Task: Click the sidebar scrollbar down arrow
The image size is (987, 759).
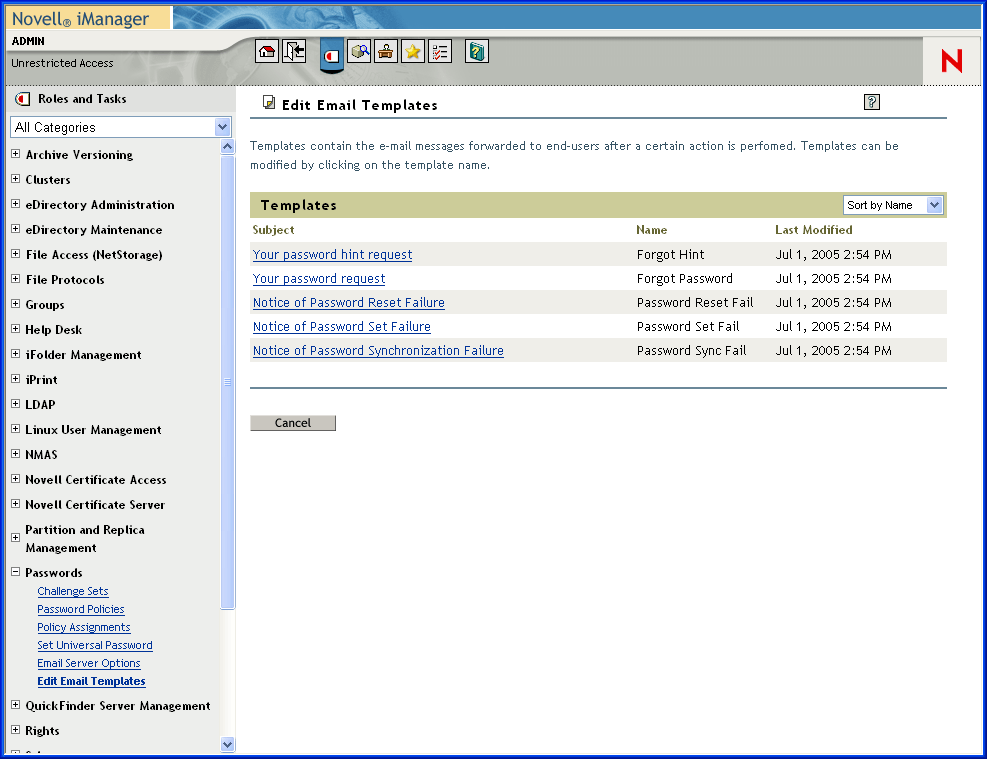Action: (227, 744)
